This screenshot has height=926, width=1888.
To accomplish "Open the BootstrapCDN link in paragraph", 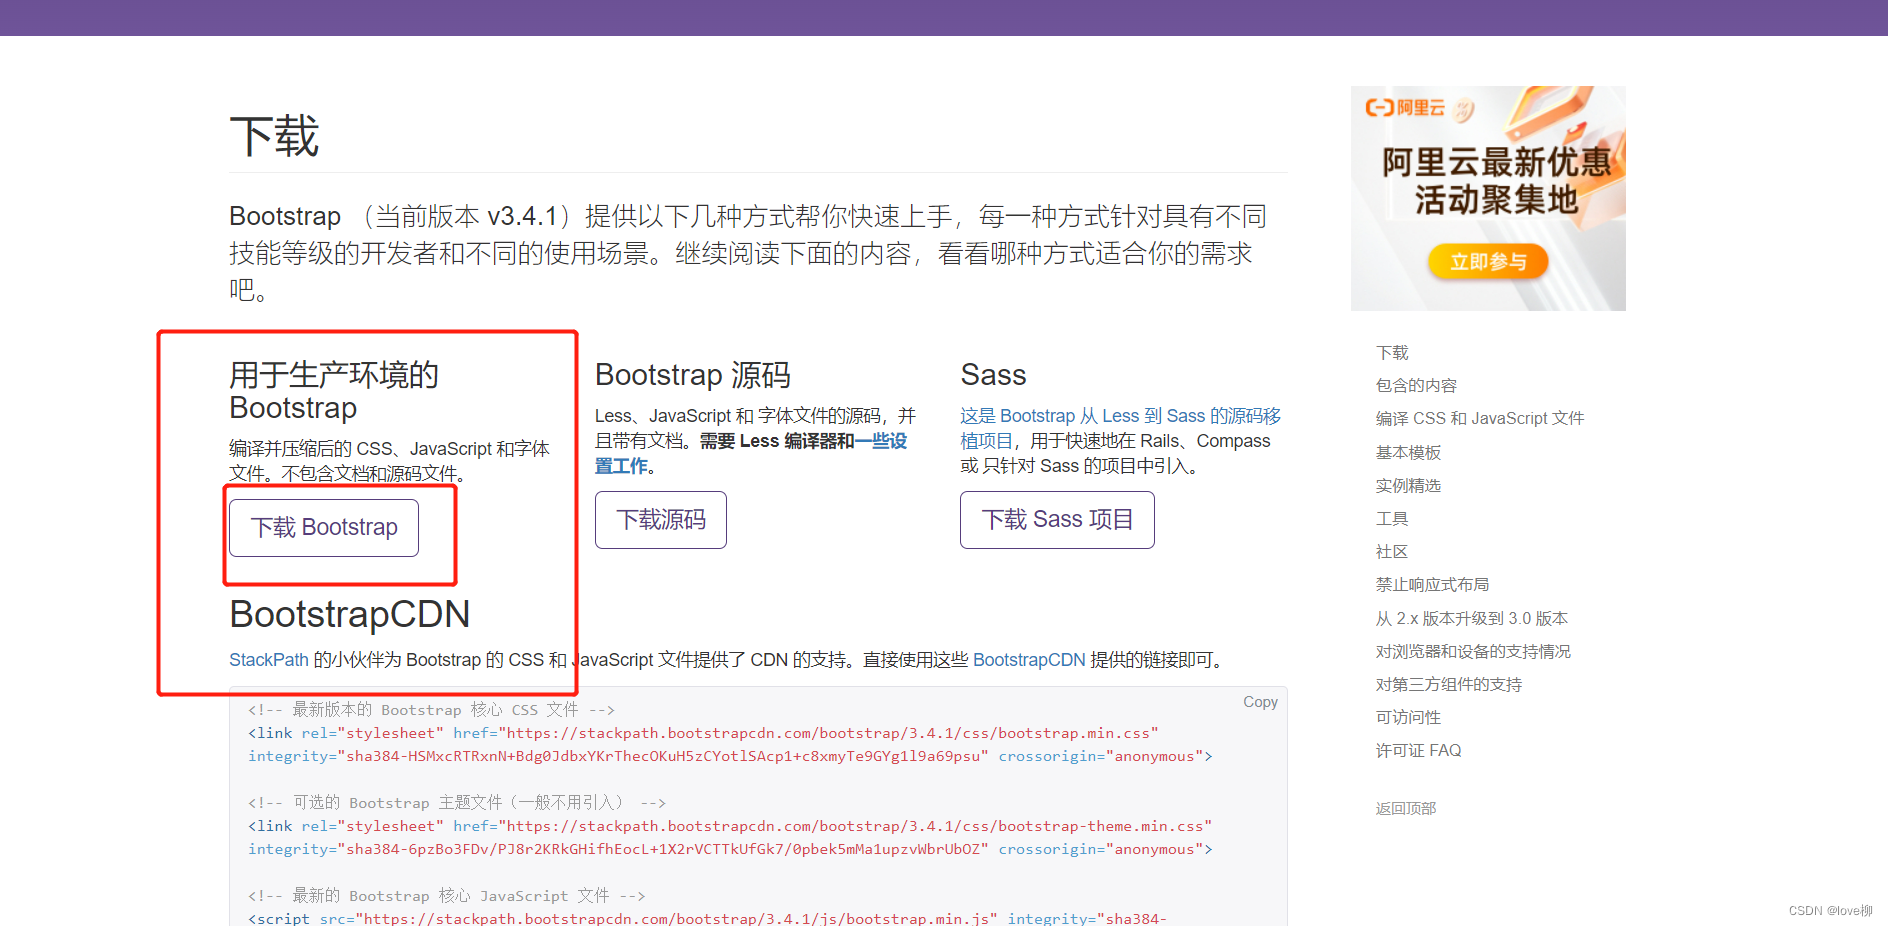I will tap(1029, 660).
